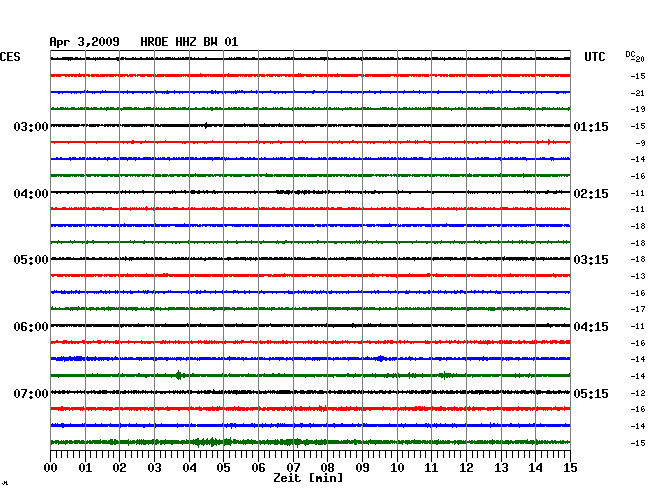Select minute tick label "06" on time axis
Screen dimensions: 650x494
click(258, 468)
